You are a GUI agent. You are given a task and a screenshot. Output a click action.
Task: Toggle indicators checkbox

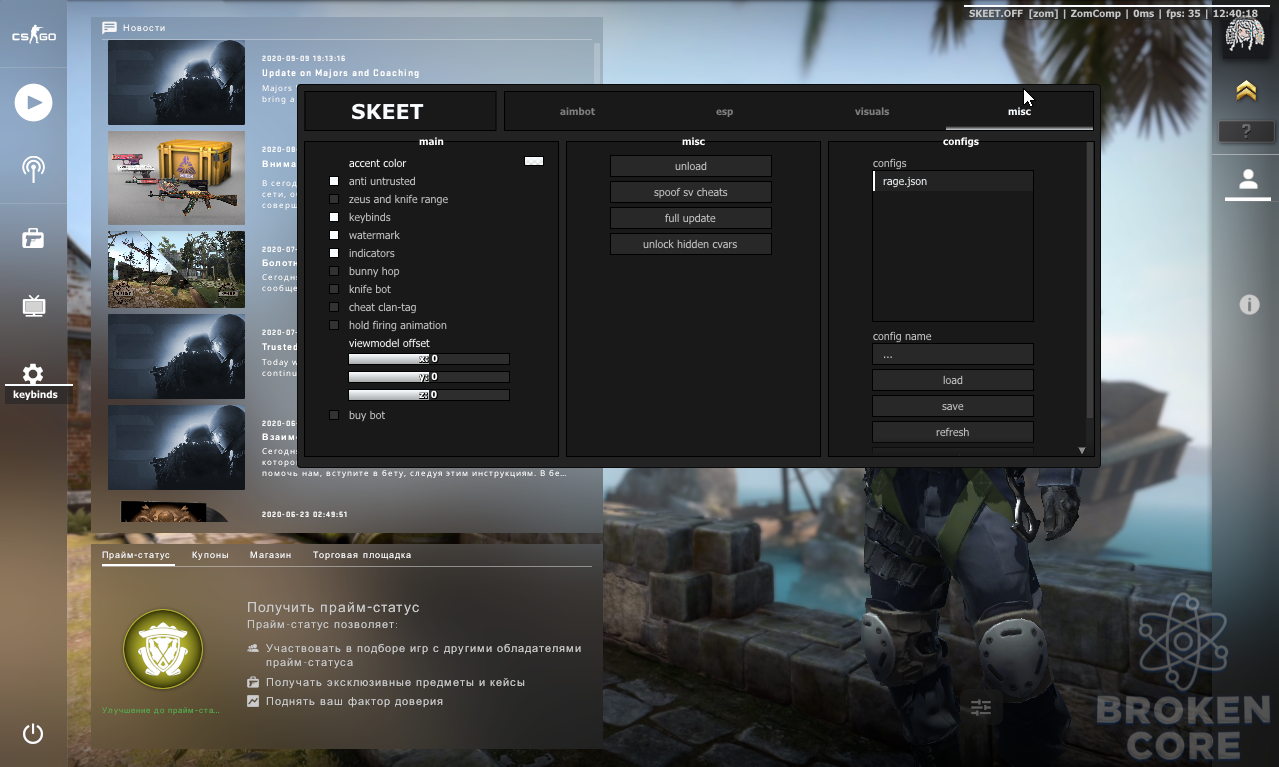coord(334,253)
